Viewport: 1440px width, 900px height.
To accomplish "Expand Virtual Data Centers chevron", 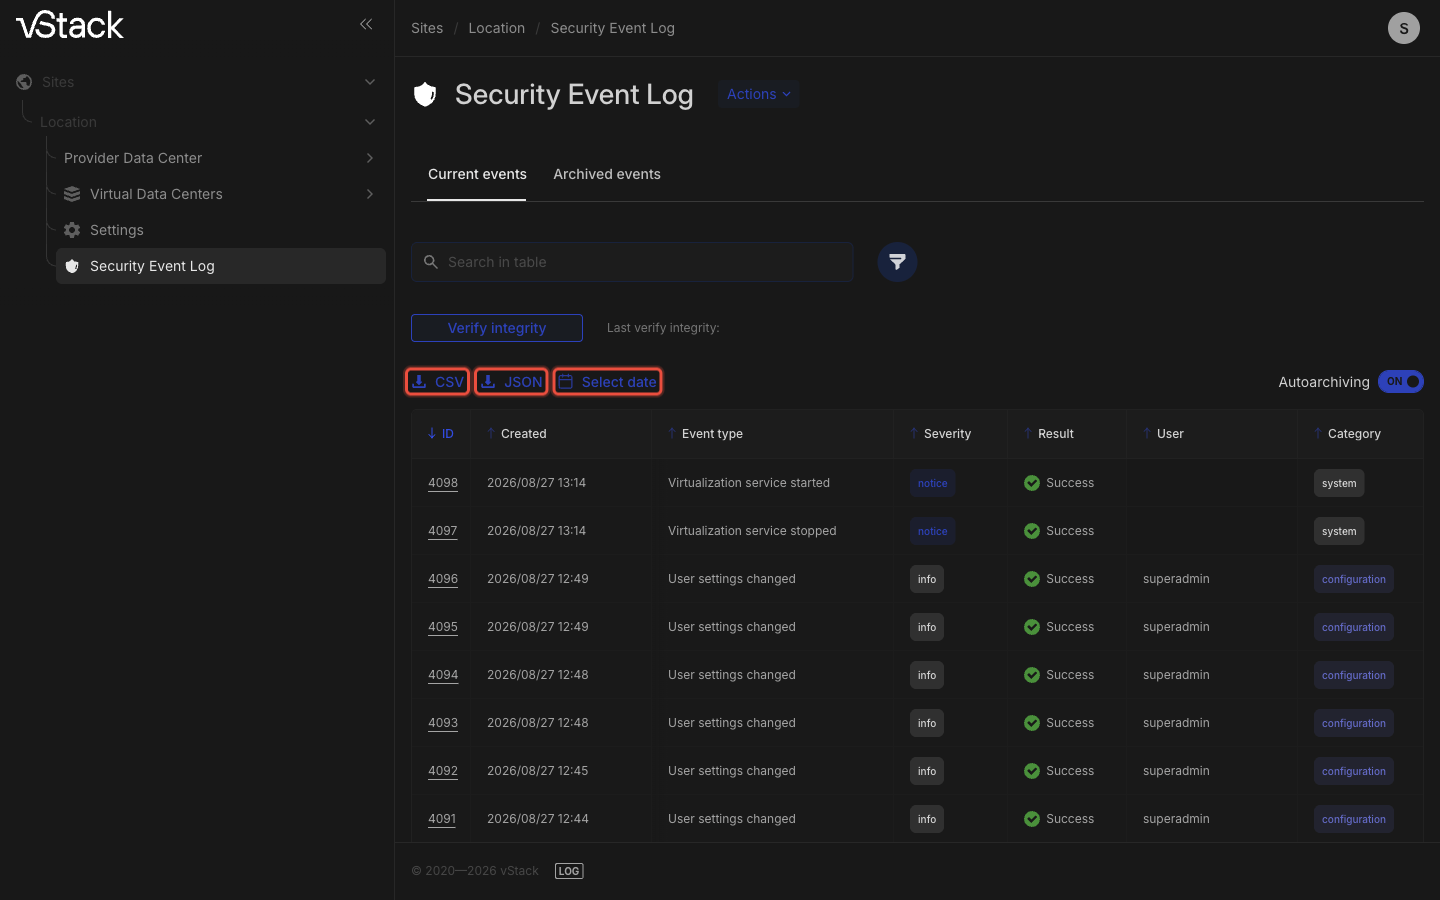I will coord(370,194).
